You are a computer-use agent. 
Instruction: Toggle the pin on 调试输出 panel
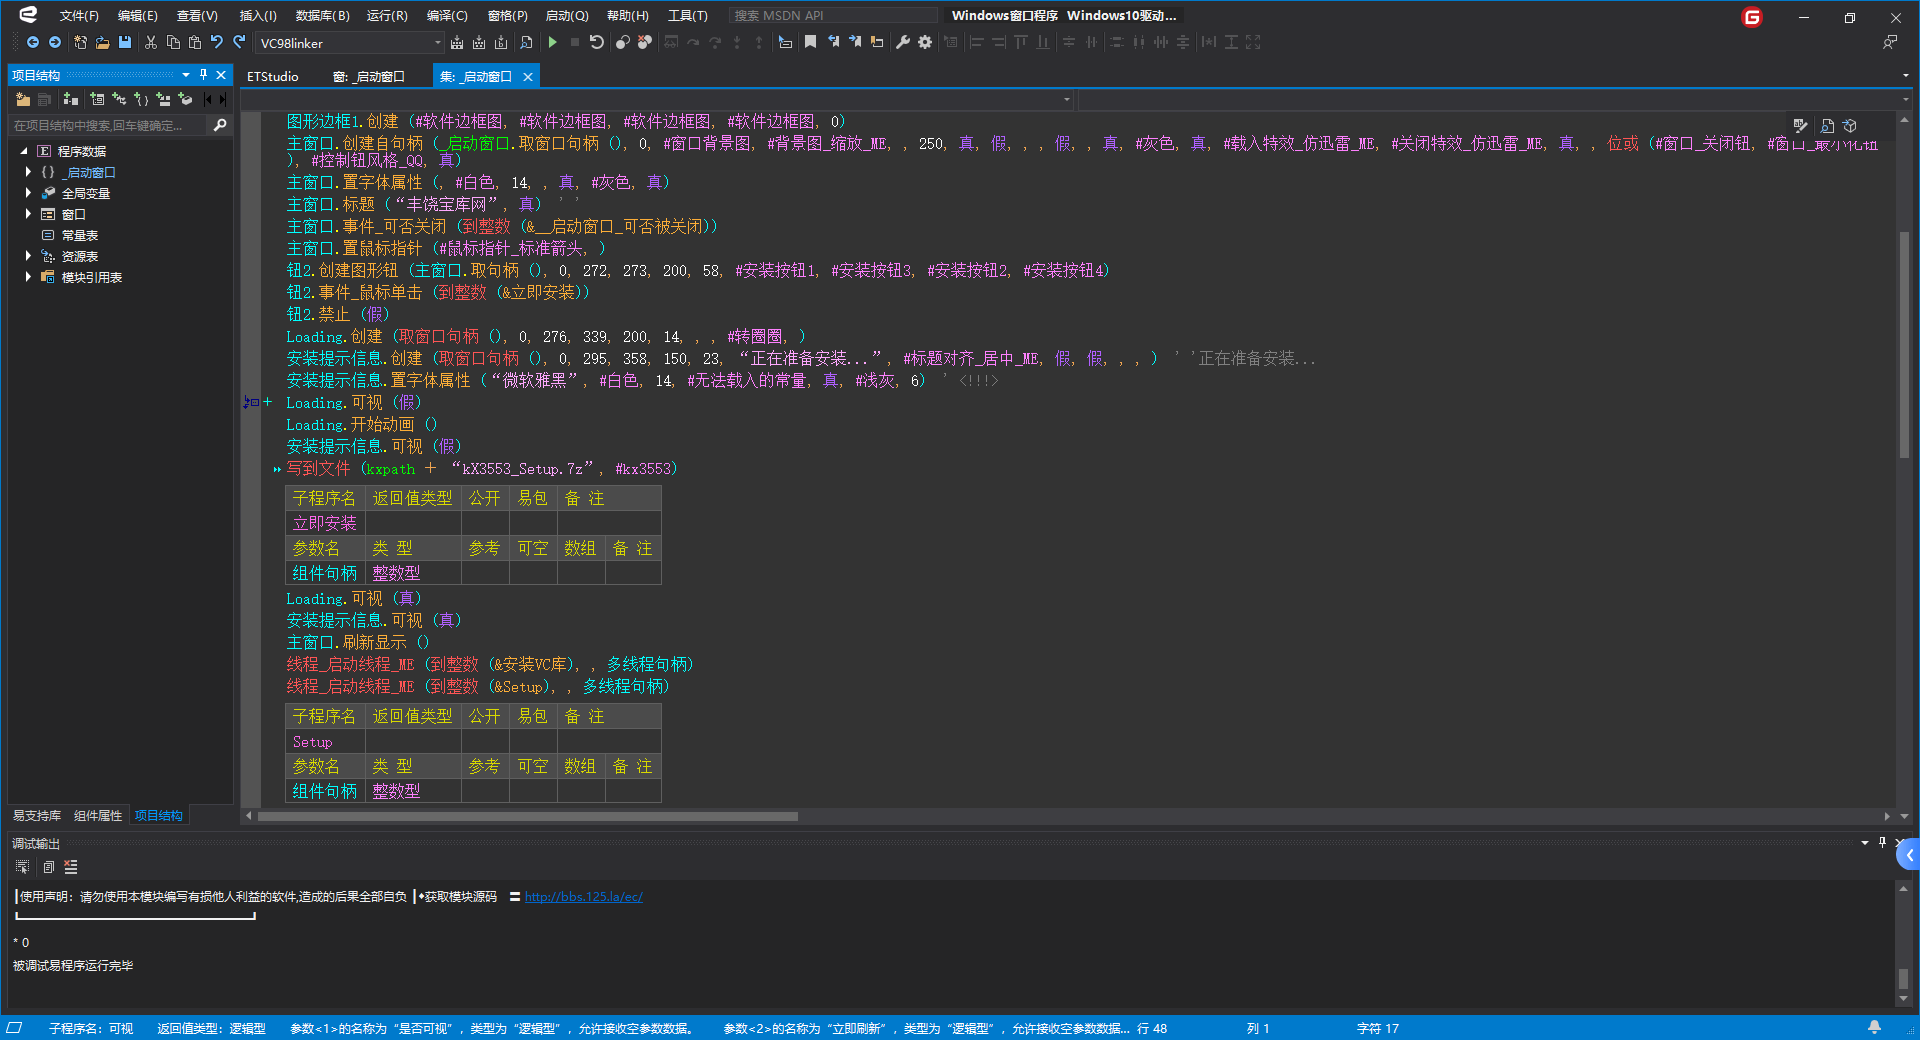click(1882, 843)
